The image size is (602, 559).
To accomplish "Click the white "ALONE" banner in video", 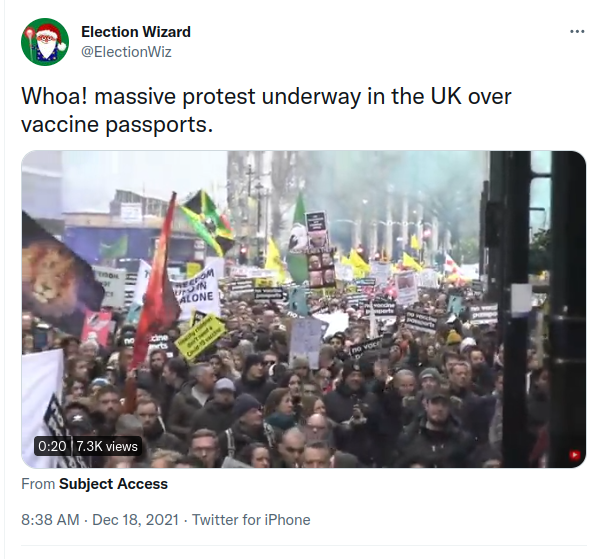I will tap(196, 291).
